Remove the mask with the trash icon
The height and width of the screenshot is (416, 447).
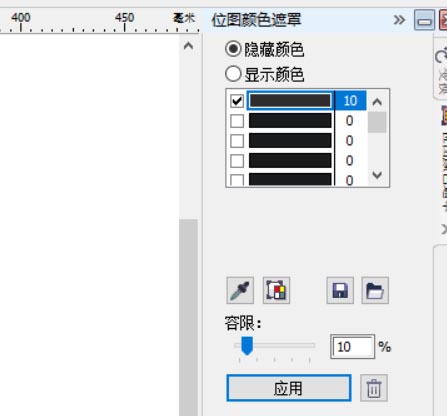pyautogui.click(x=374, y=388)
